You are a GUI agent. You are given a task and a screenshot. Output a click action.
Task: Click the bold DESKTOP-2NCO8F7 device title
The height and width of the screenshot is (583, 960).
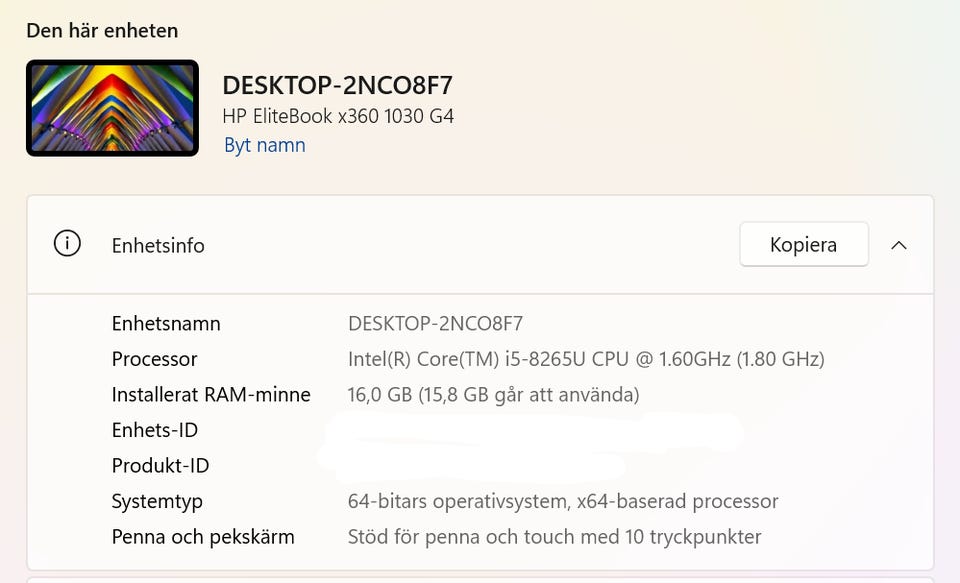337,85
